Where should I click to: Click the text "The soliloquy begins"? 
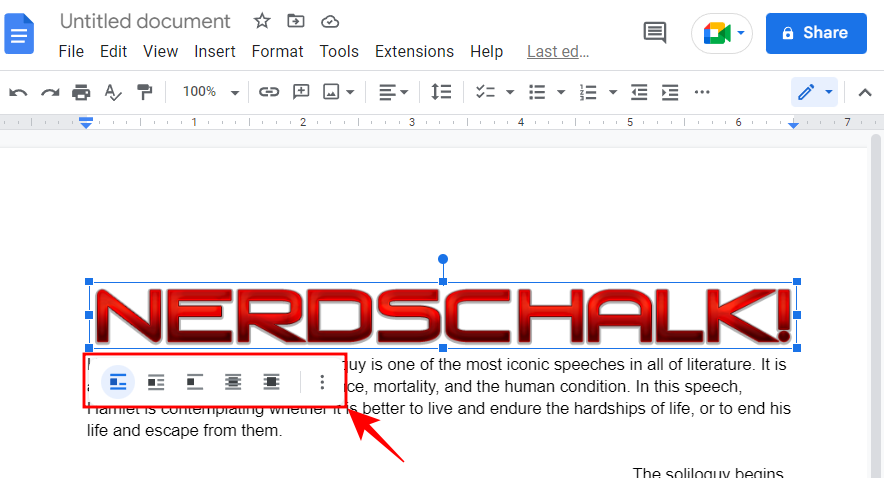(x=708, y=472)
